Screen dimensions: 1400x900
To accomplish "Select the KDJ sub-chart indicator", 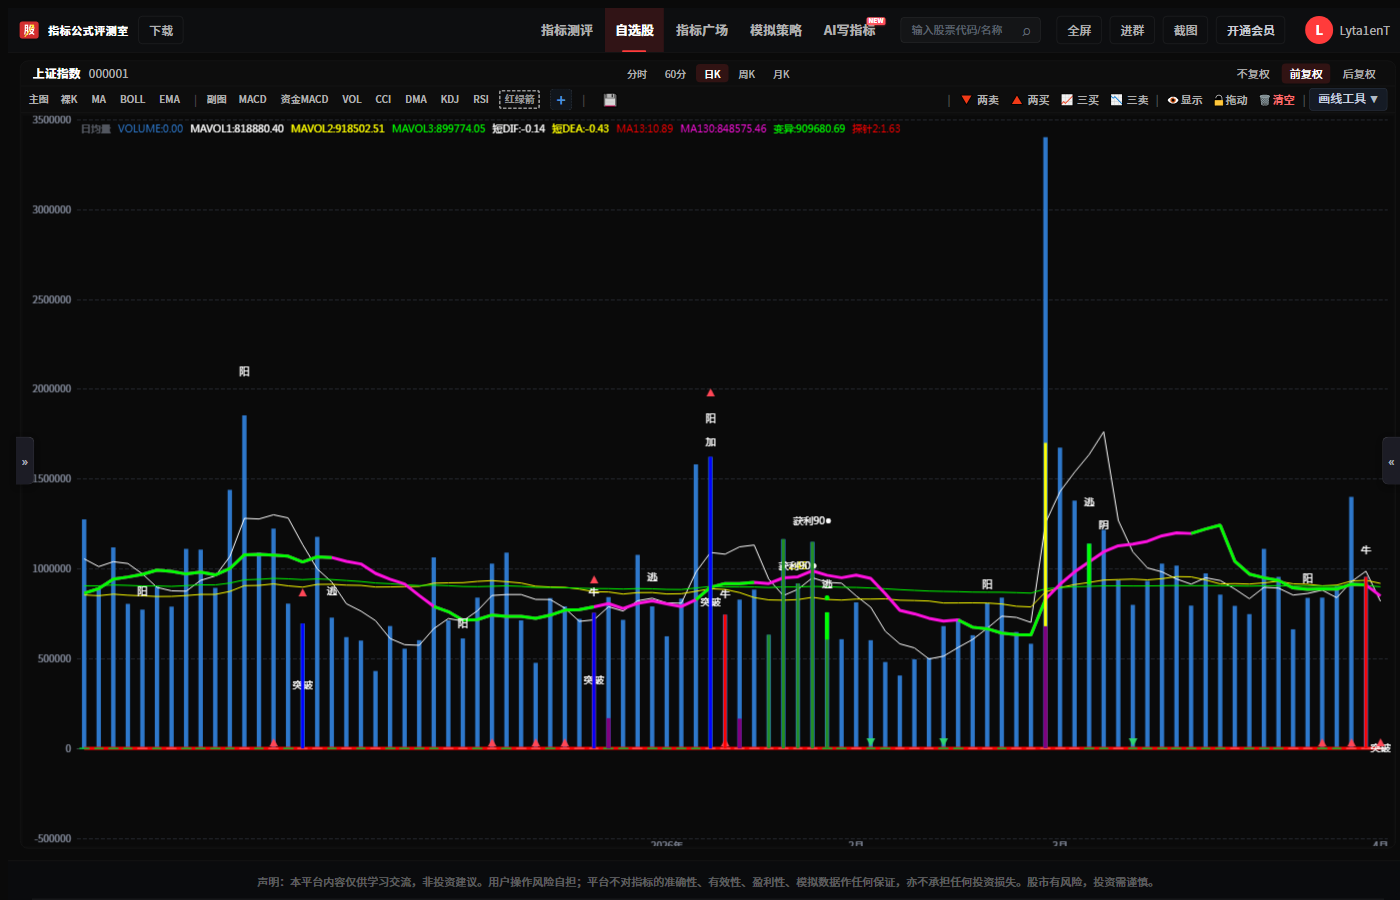I will pyautogui.click(x=450, y=100).
